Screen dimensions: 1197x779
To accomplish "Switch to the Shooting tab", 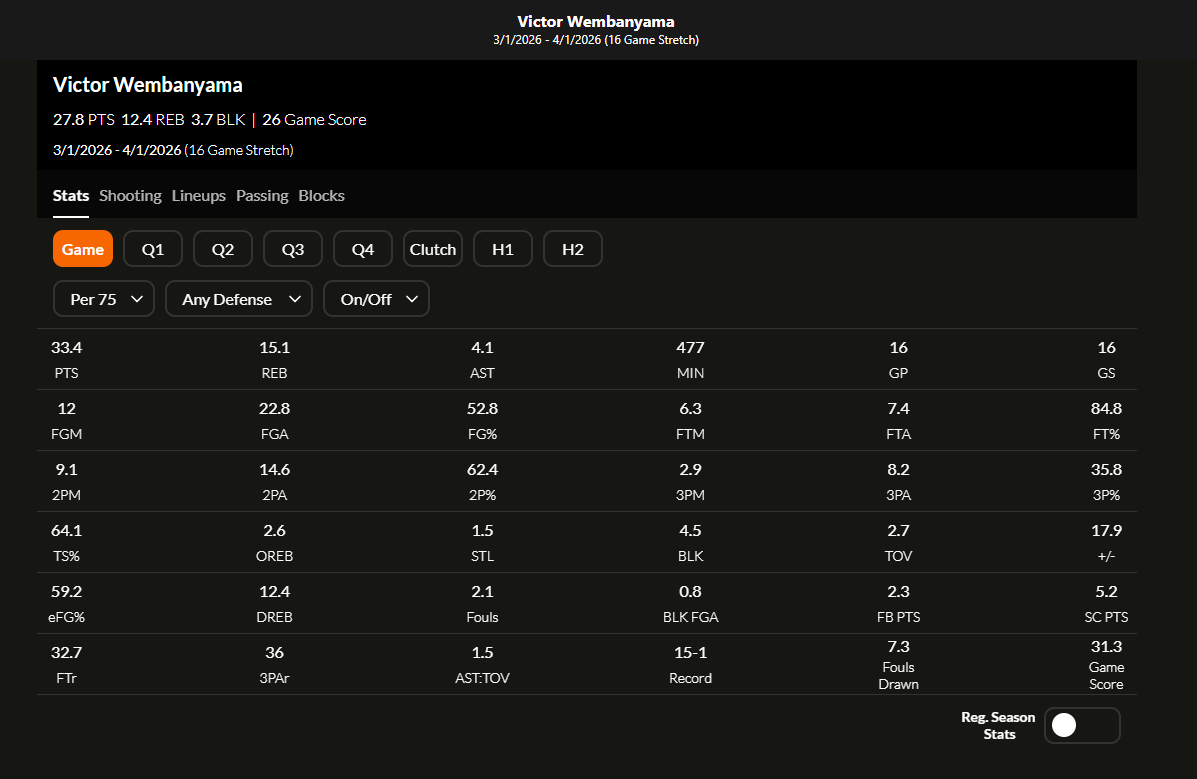I will coord(131,196).
